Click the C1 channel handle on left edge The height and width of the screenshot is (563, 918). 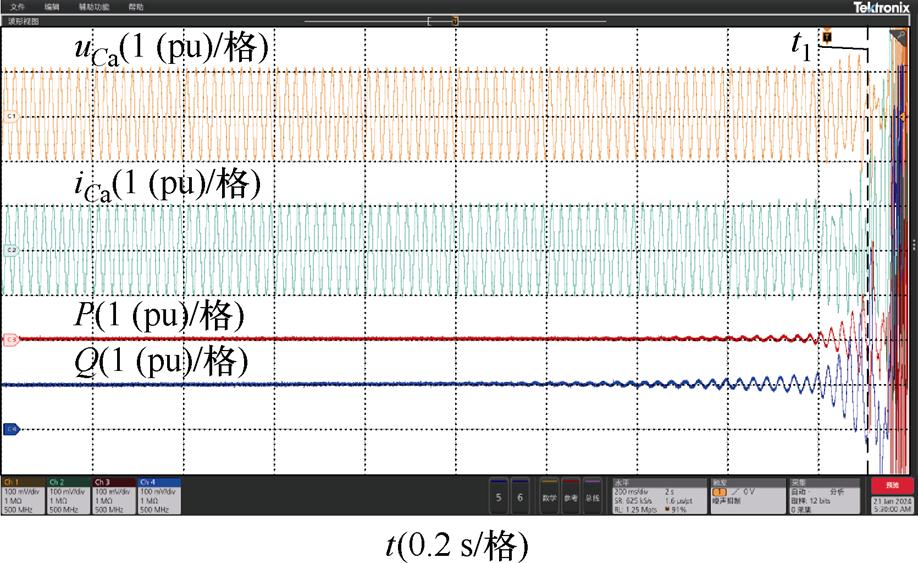coord(12,117)
